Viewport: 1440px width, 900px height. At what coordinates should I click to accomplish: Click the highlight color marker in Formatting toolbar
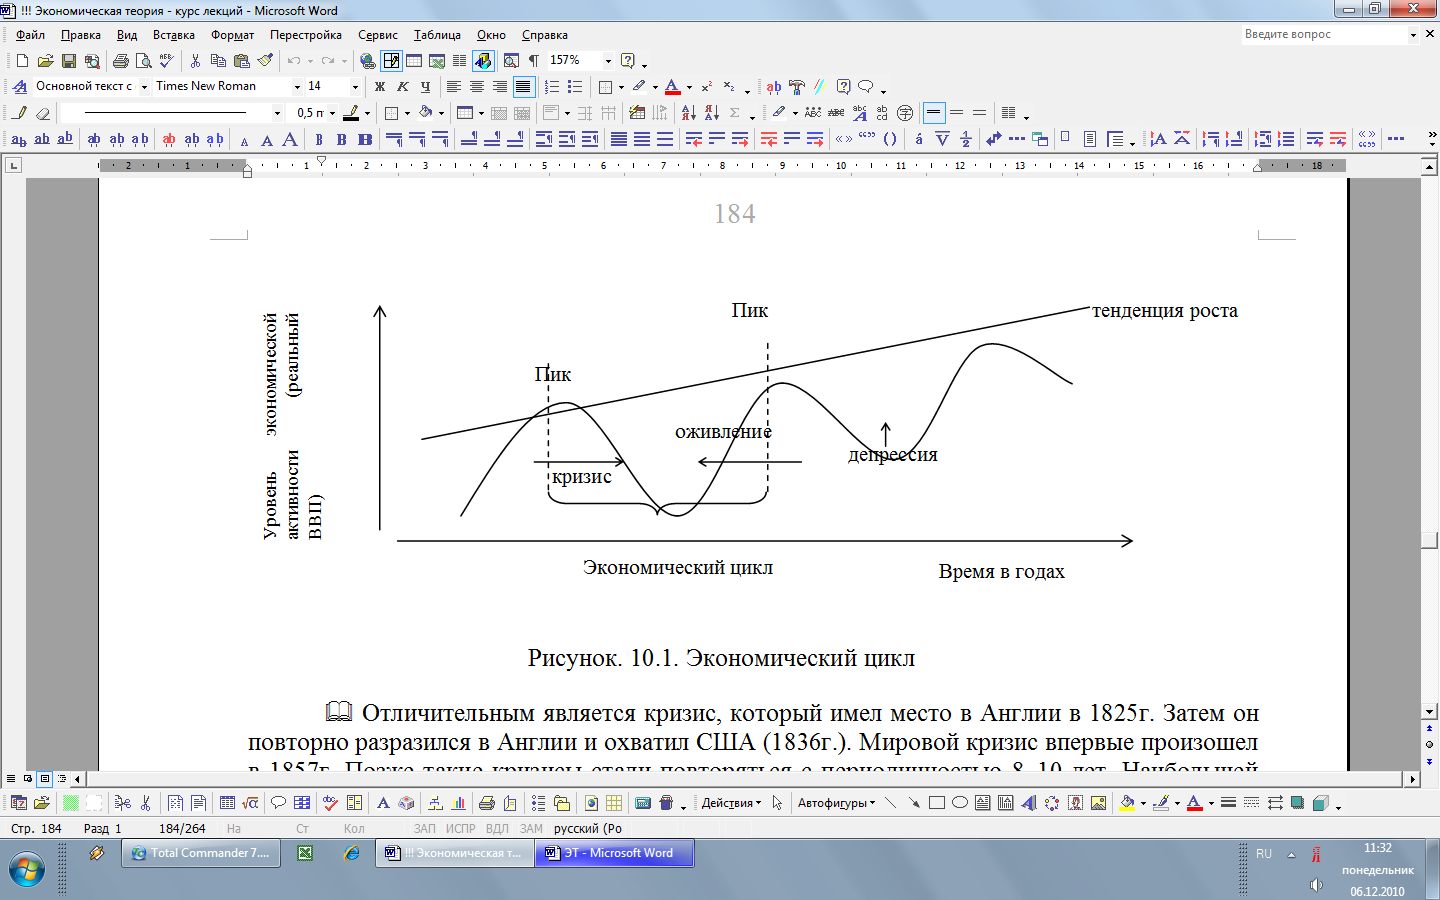tap(639, 87)
